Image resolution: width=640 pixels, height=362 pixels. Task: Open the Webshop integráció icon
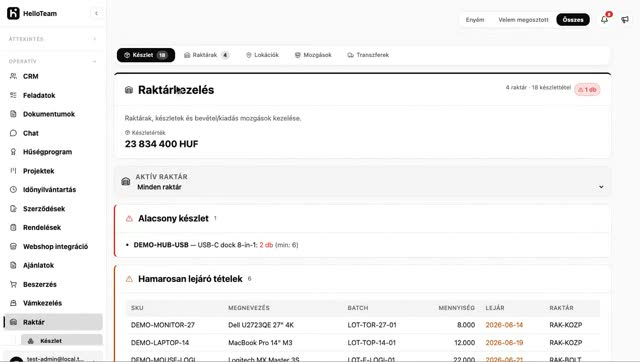(x=13, y=246)
